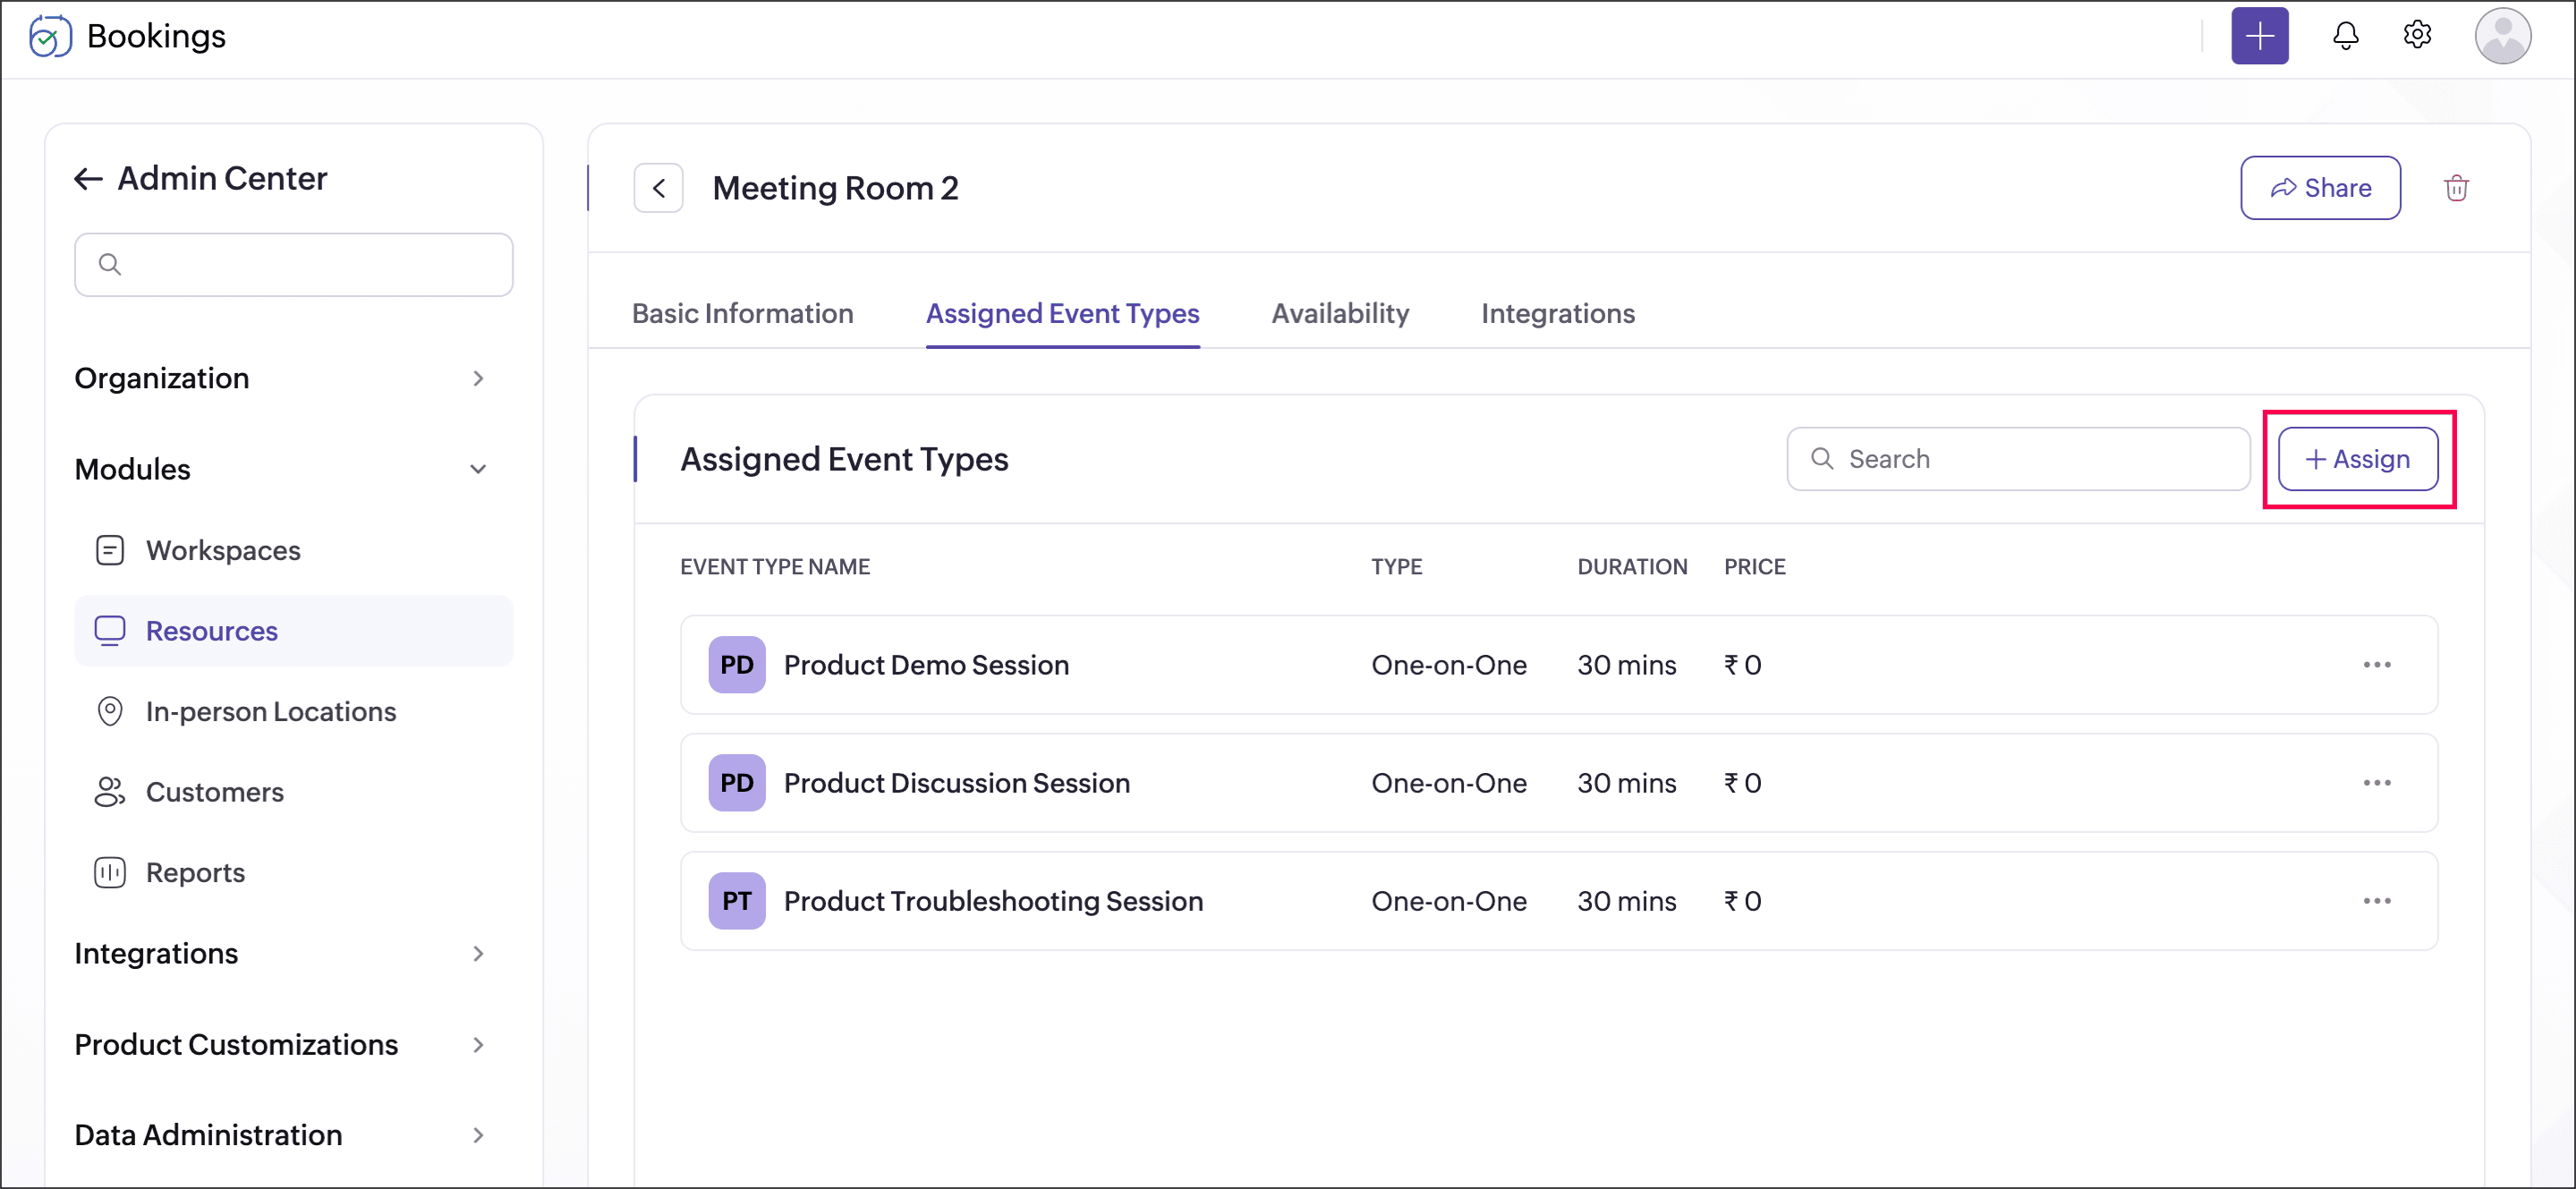
Task: Click the Bookings logo icon
Action: 50,36
